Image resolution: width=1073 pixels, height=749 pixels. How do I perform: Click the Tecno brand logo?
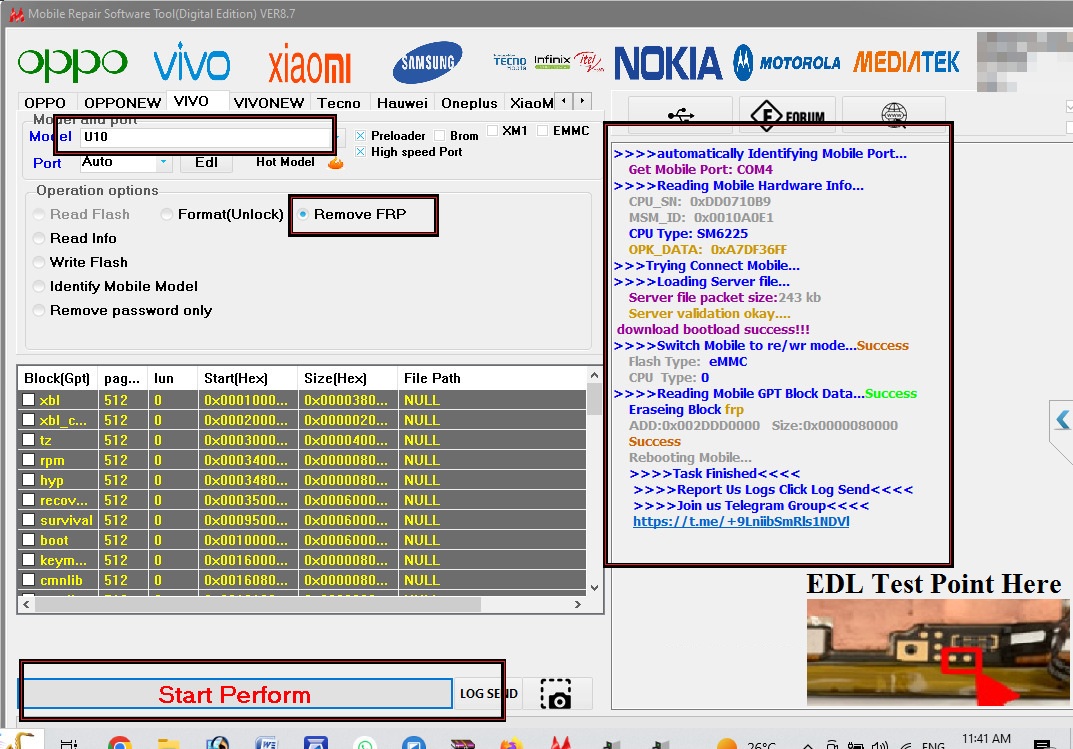[510, 62]
